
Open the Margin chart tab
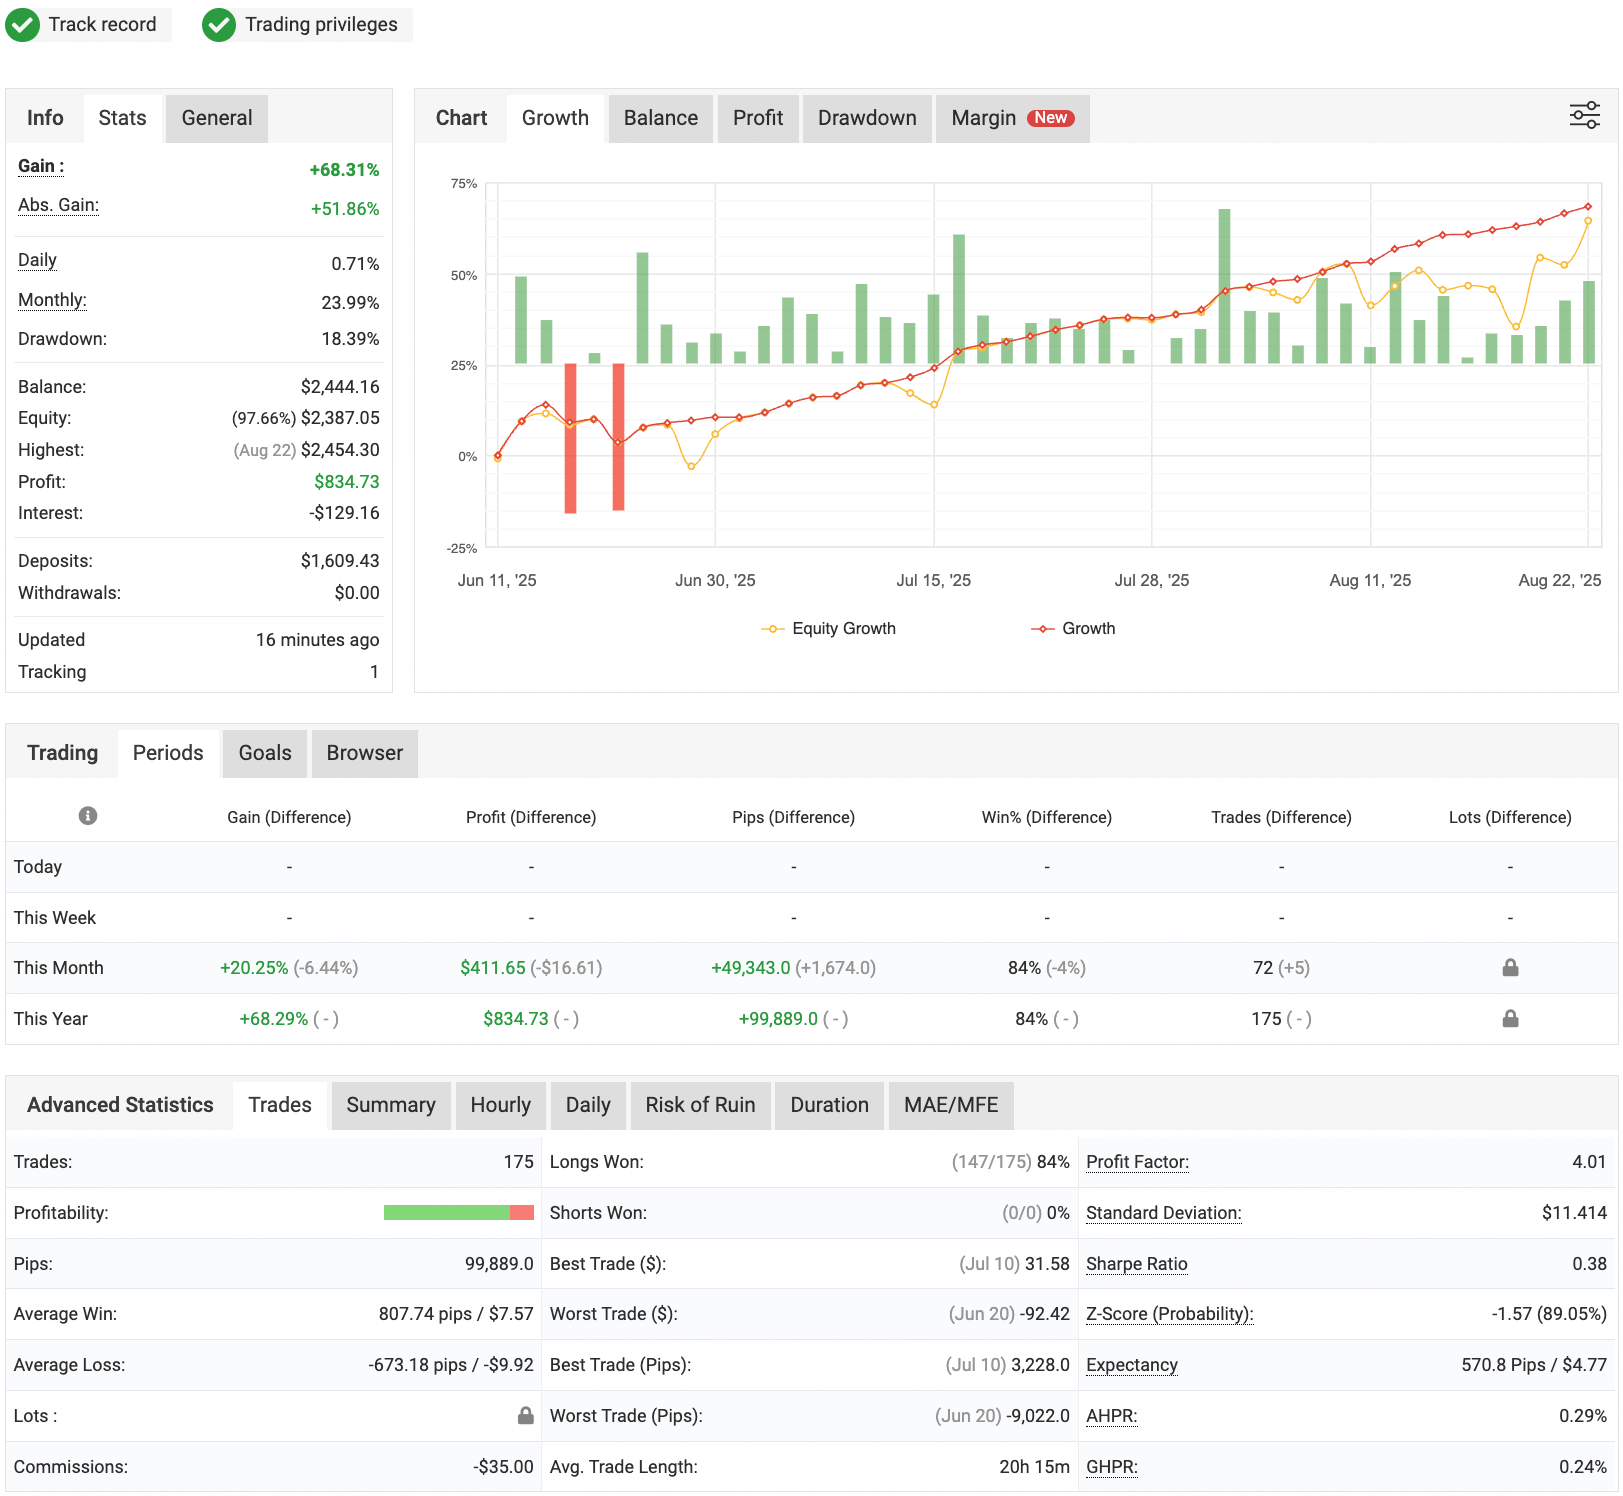pos(1012,118)
